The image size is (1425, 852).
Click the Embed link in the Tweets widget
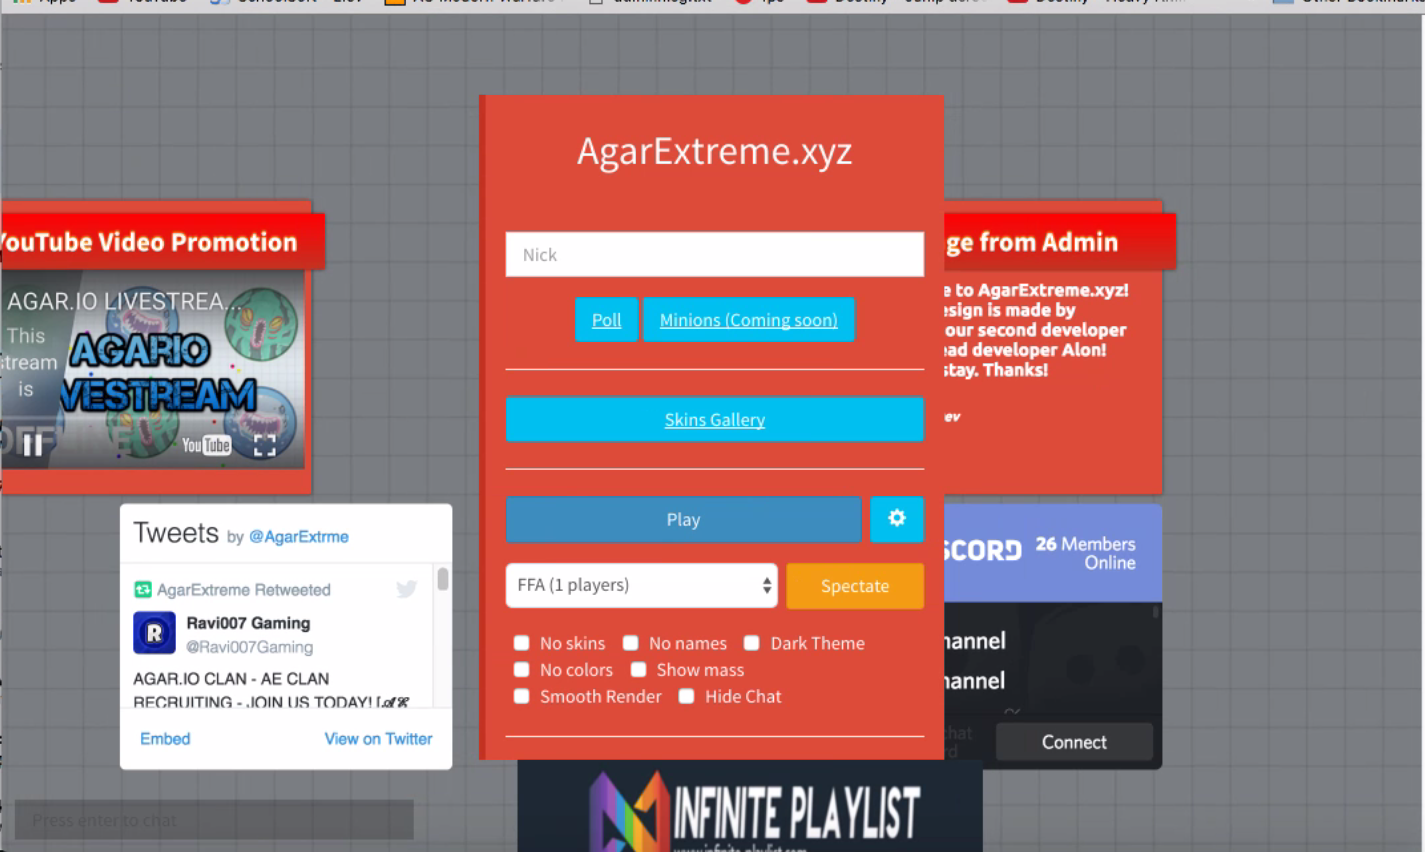[165, 739]
